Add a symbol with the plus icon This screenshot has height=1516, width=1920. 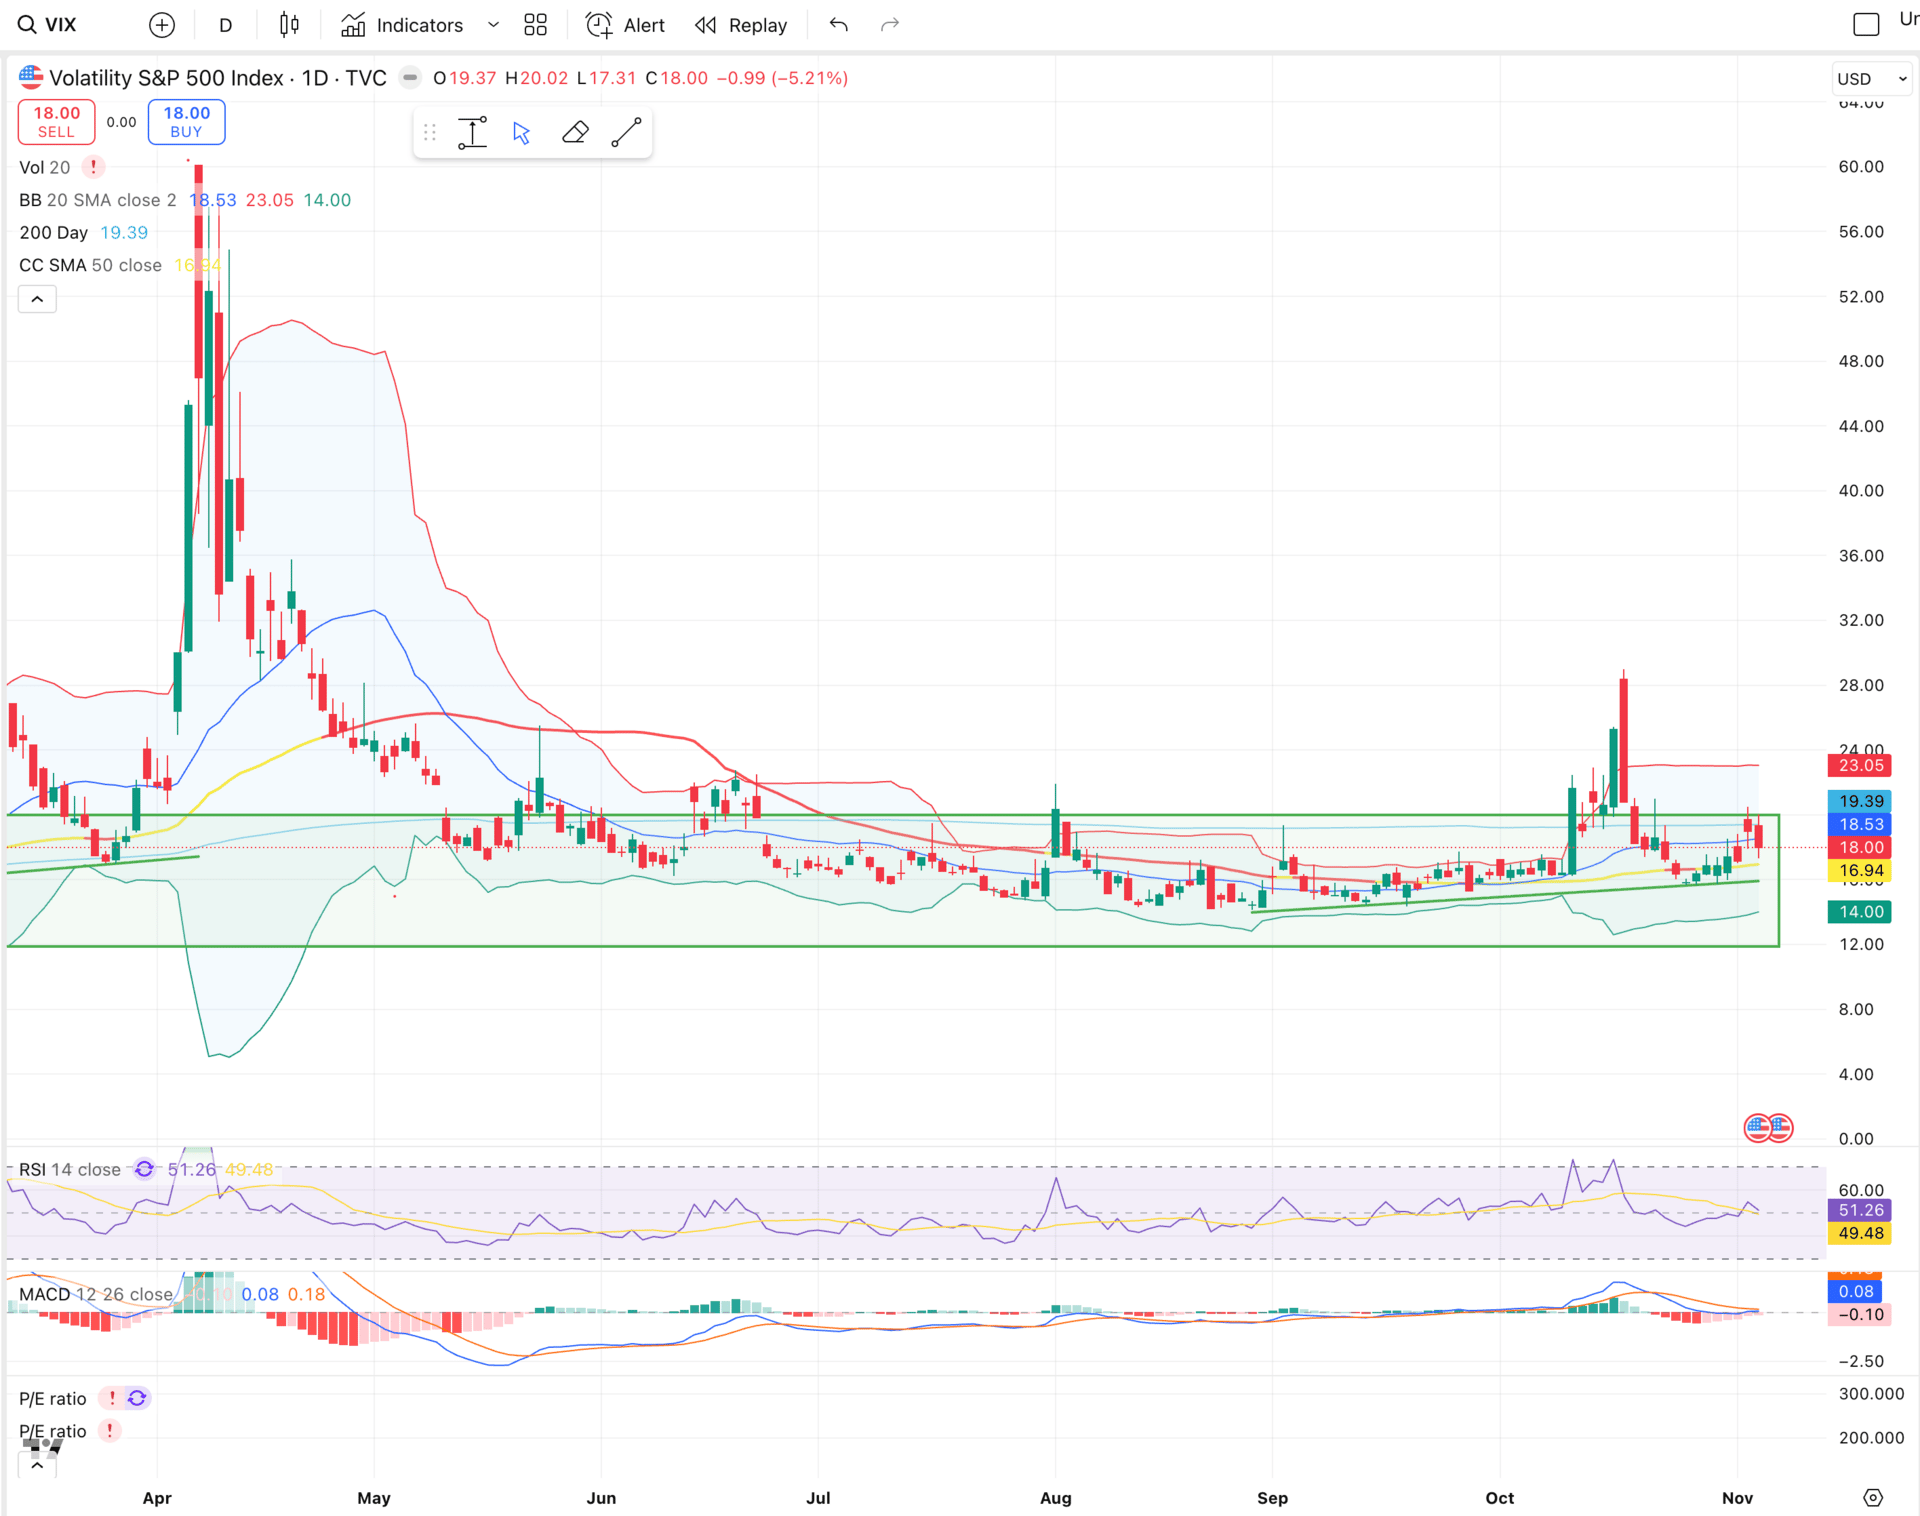(x=161, y=25)
